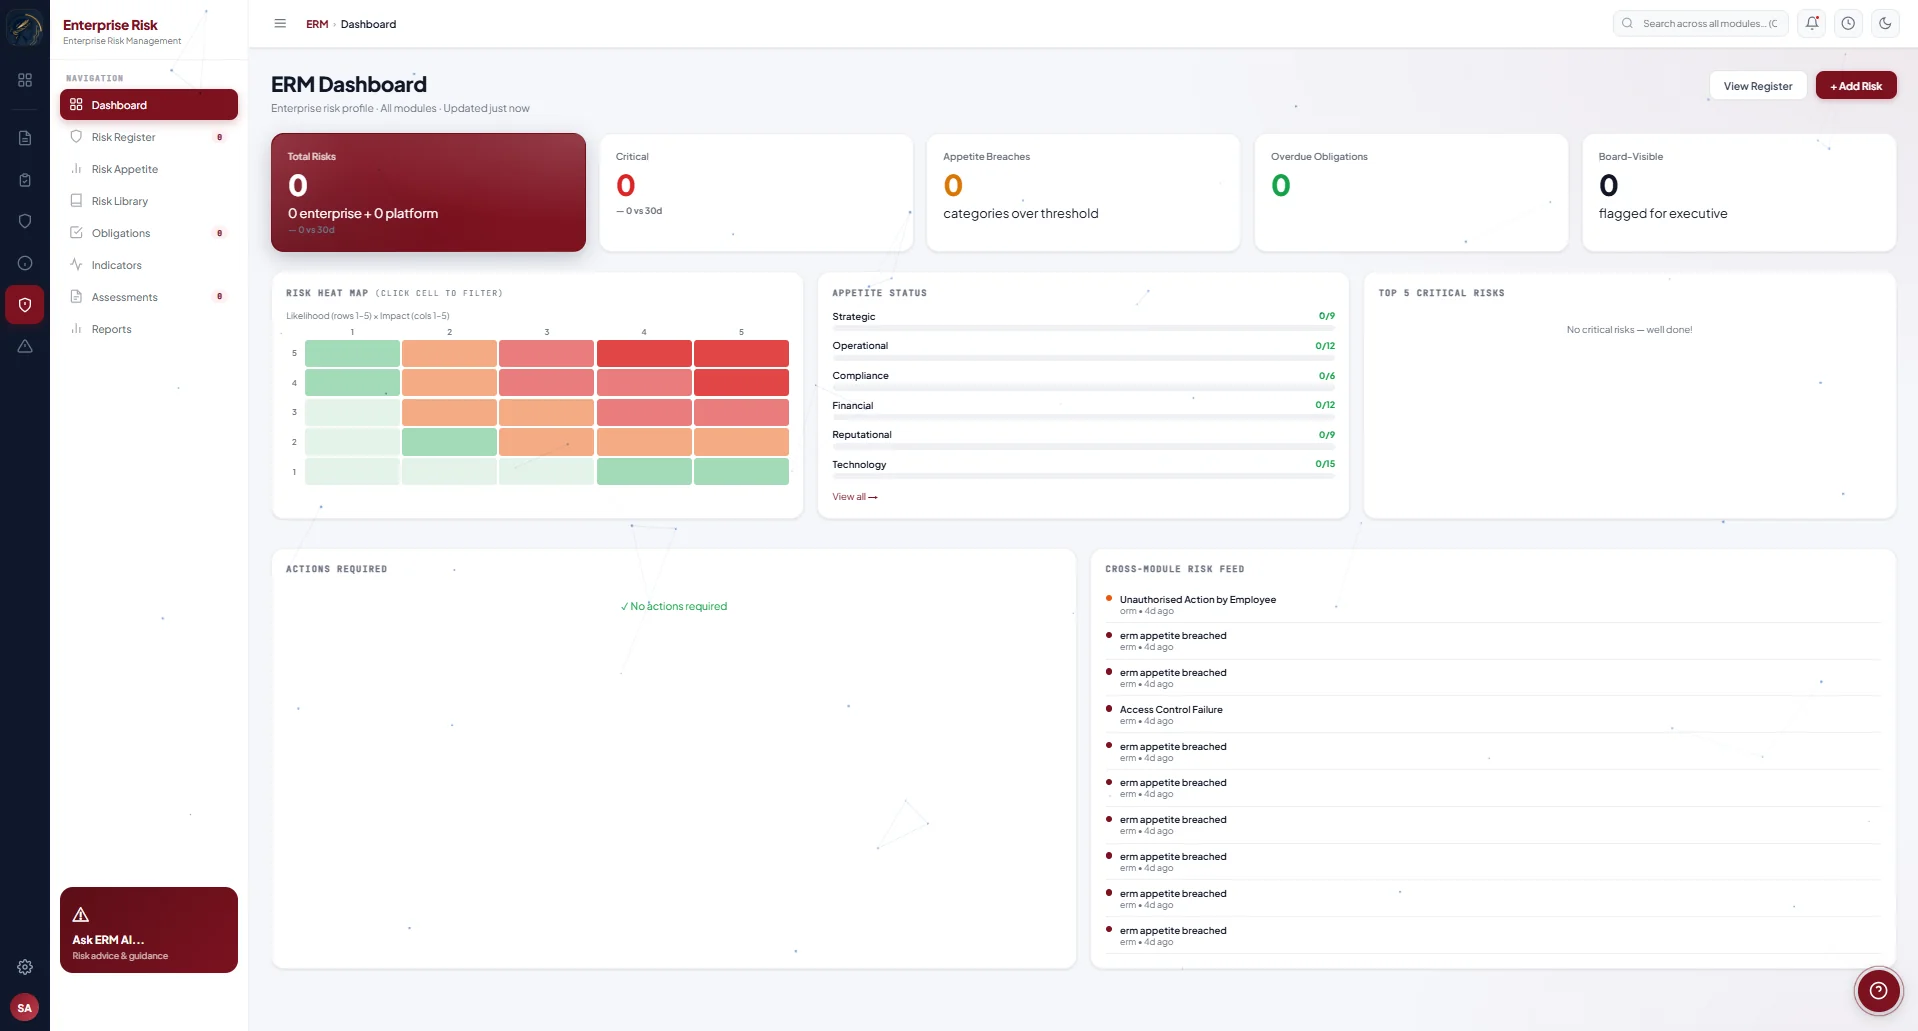Image resolution: width=1918 pixels, height=1031 pixels.
Task: Toggle the hamburger sidebar menu icon
Action: (x=280, y=24)
